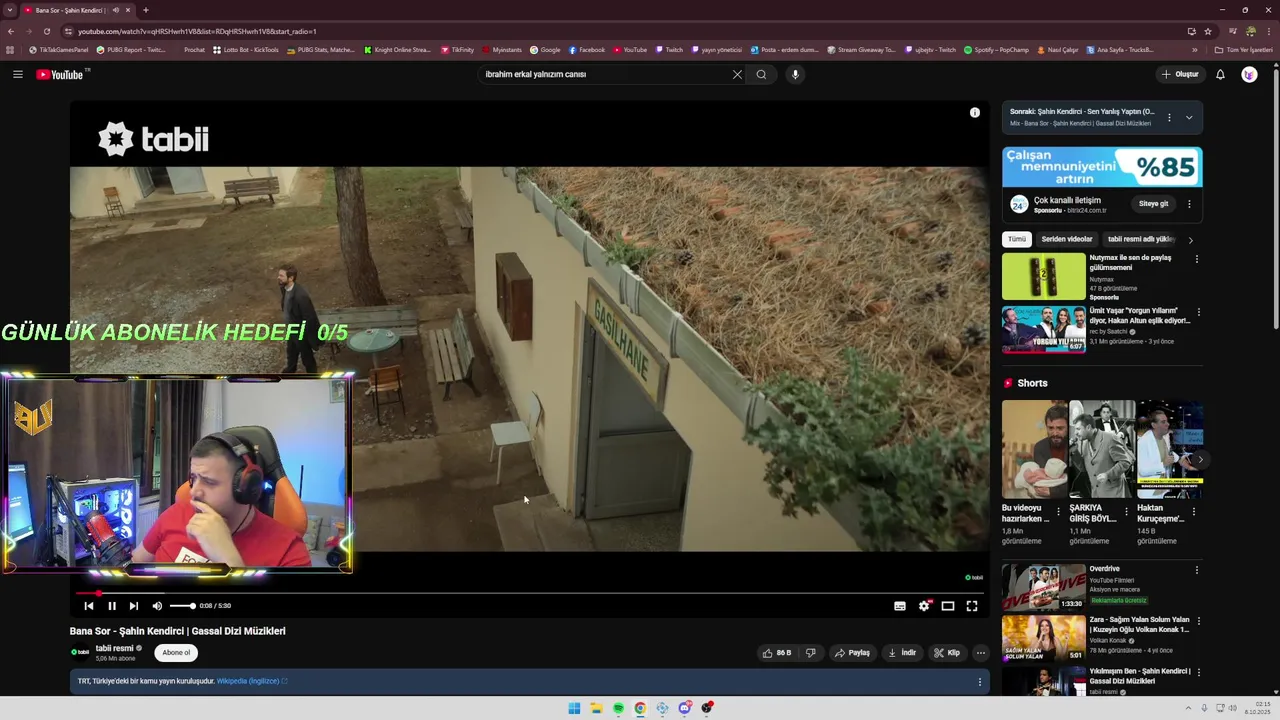This screenshot has width=1280, height=720.
Task: Select the Tümü filter chip
Action: [1017, 240]
